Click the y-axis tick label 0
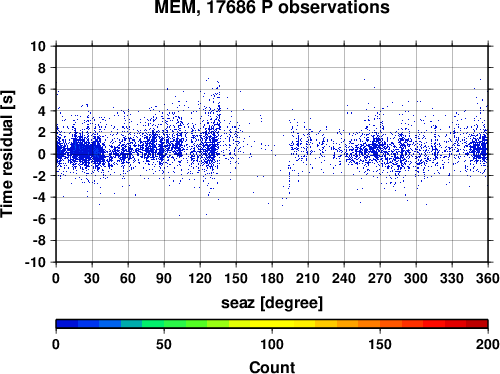500x374 pixels. point(42,154)
